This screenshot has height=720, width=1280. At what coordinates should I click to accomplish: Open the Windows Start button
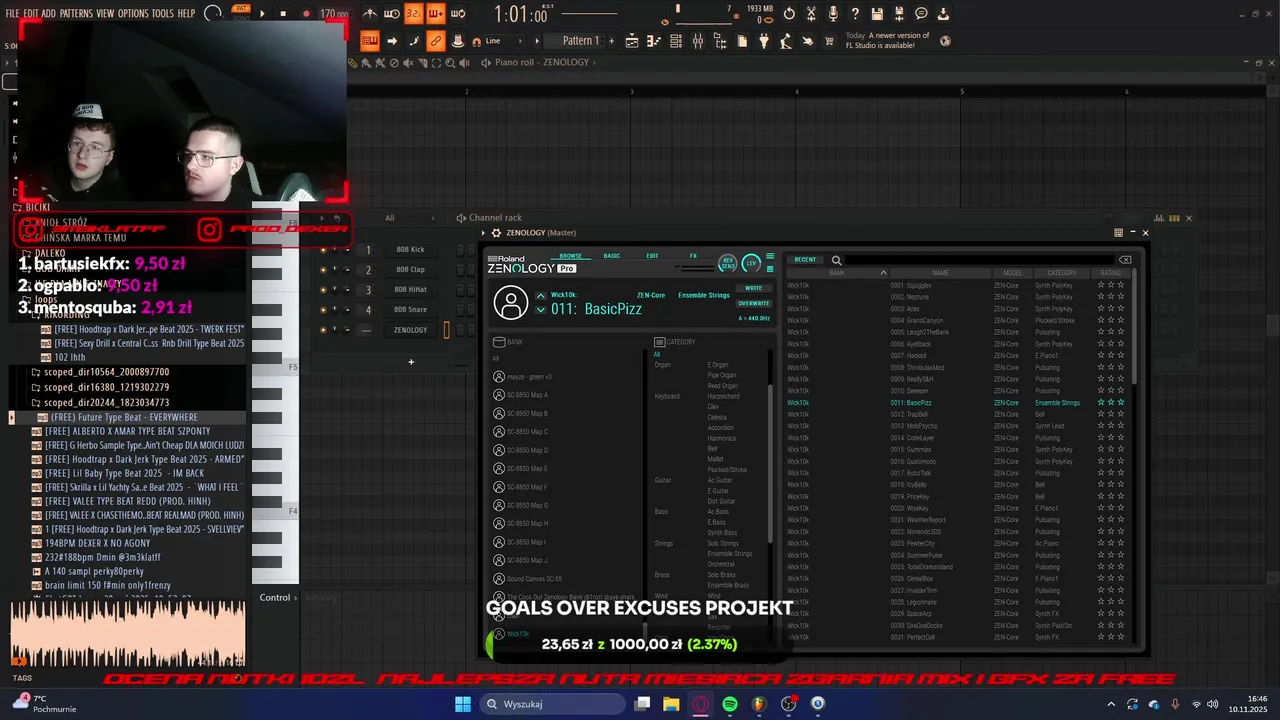[463, 704]
